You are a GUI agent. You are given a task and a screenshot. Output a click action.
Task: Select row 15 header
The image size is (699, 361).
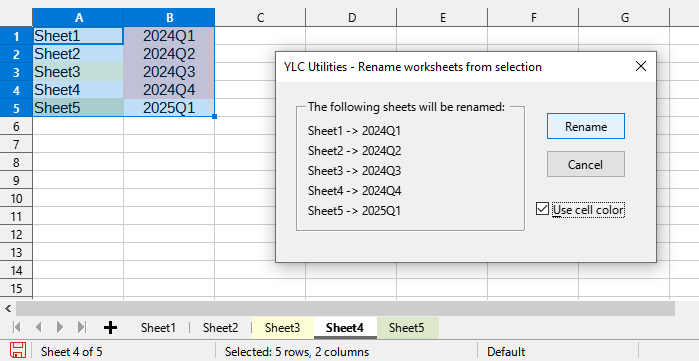[x=16, y=288]
